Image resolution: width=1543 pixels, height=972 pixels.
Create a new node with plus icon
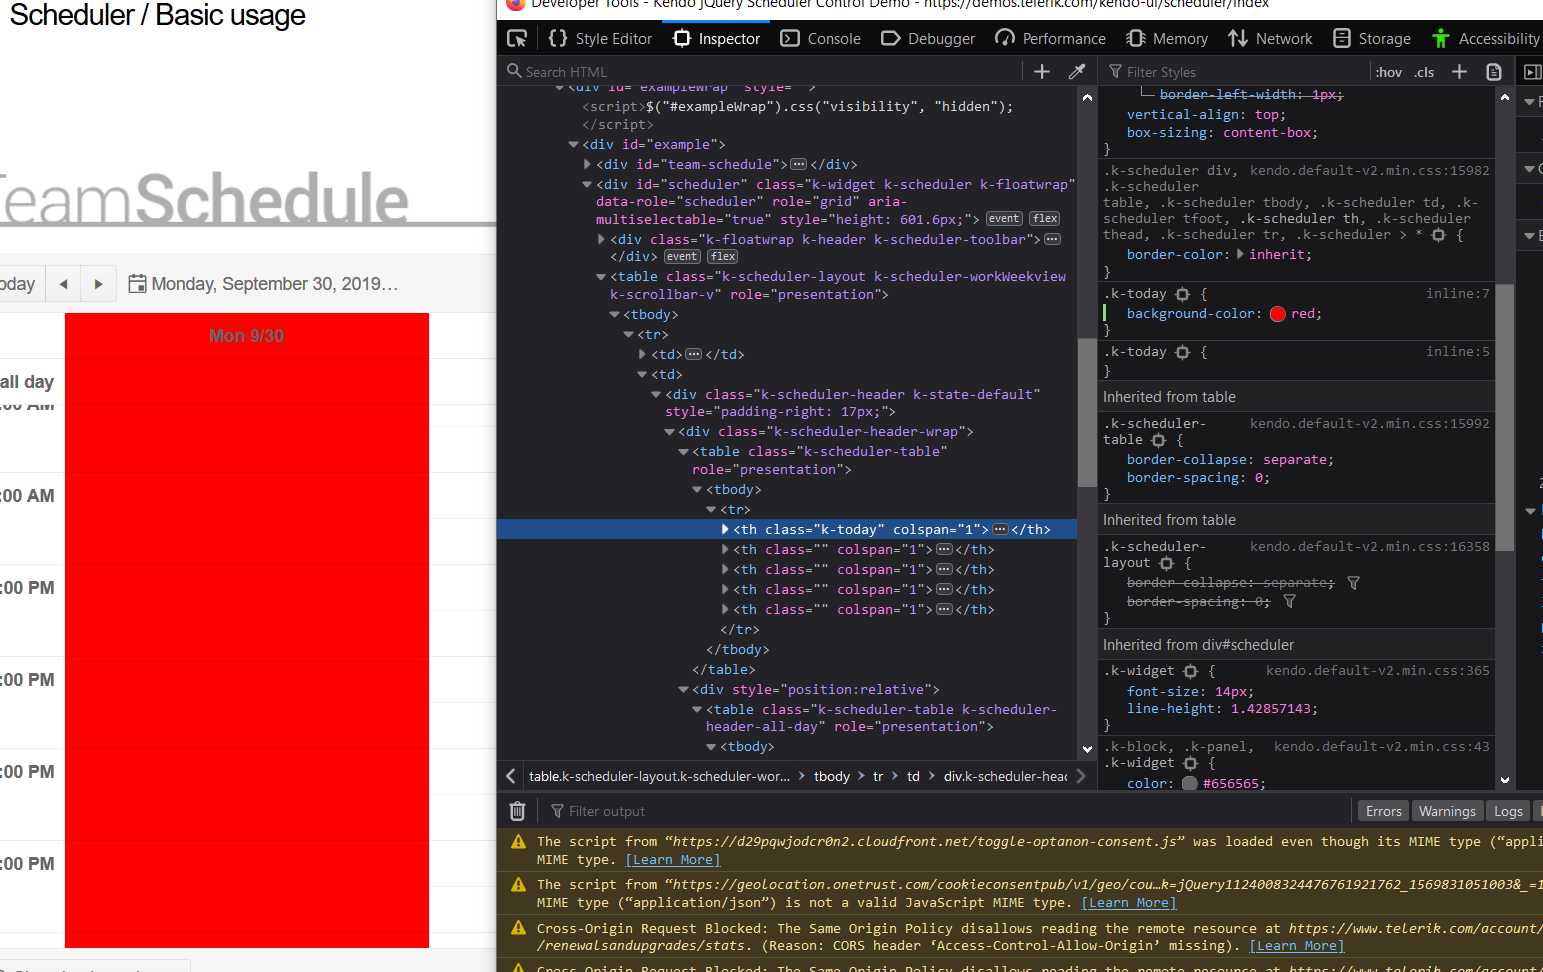tap(1042, 72)
